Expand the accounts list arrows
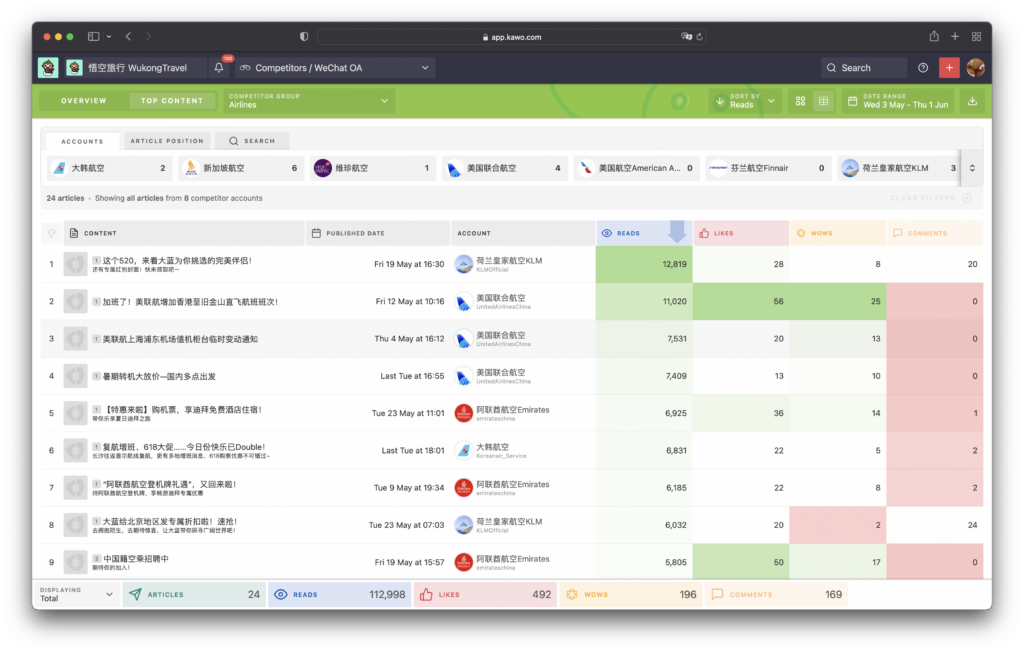This screenshot has width=1024, height=652. 972,168
